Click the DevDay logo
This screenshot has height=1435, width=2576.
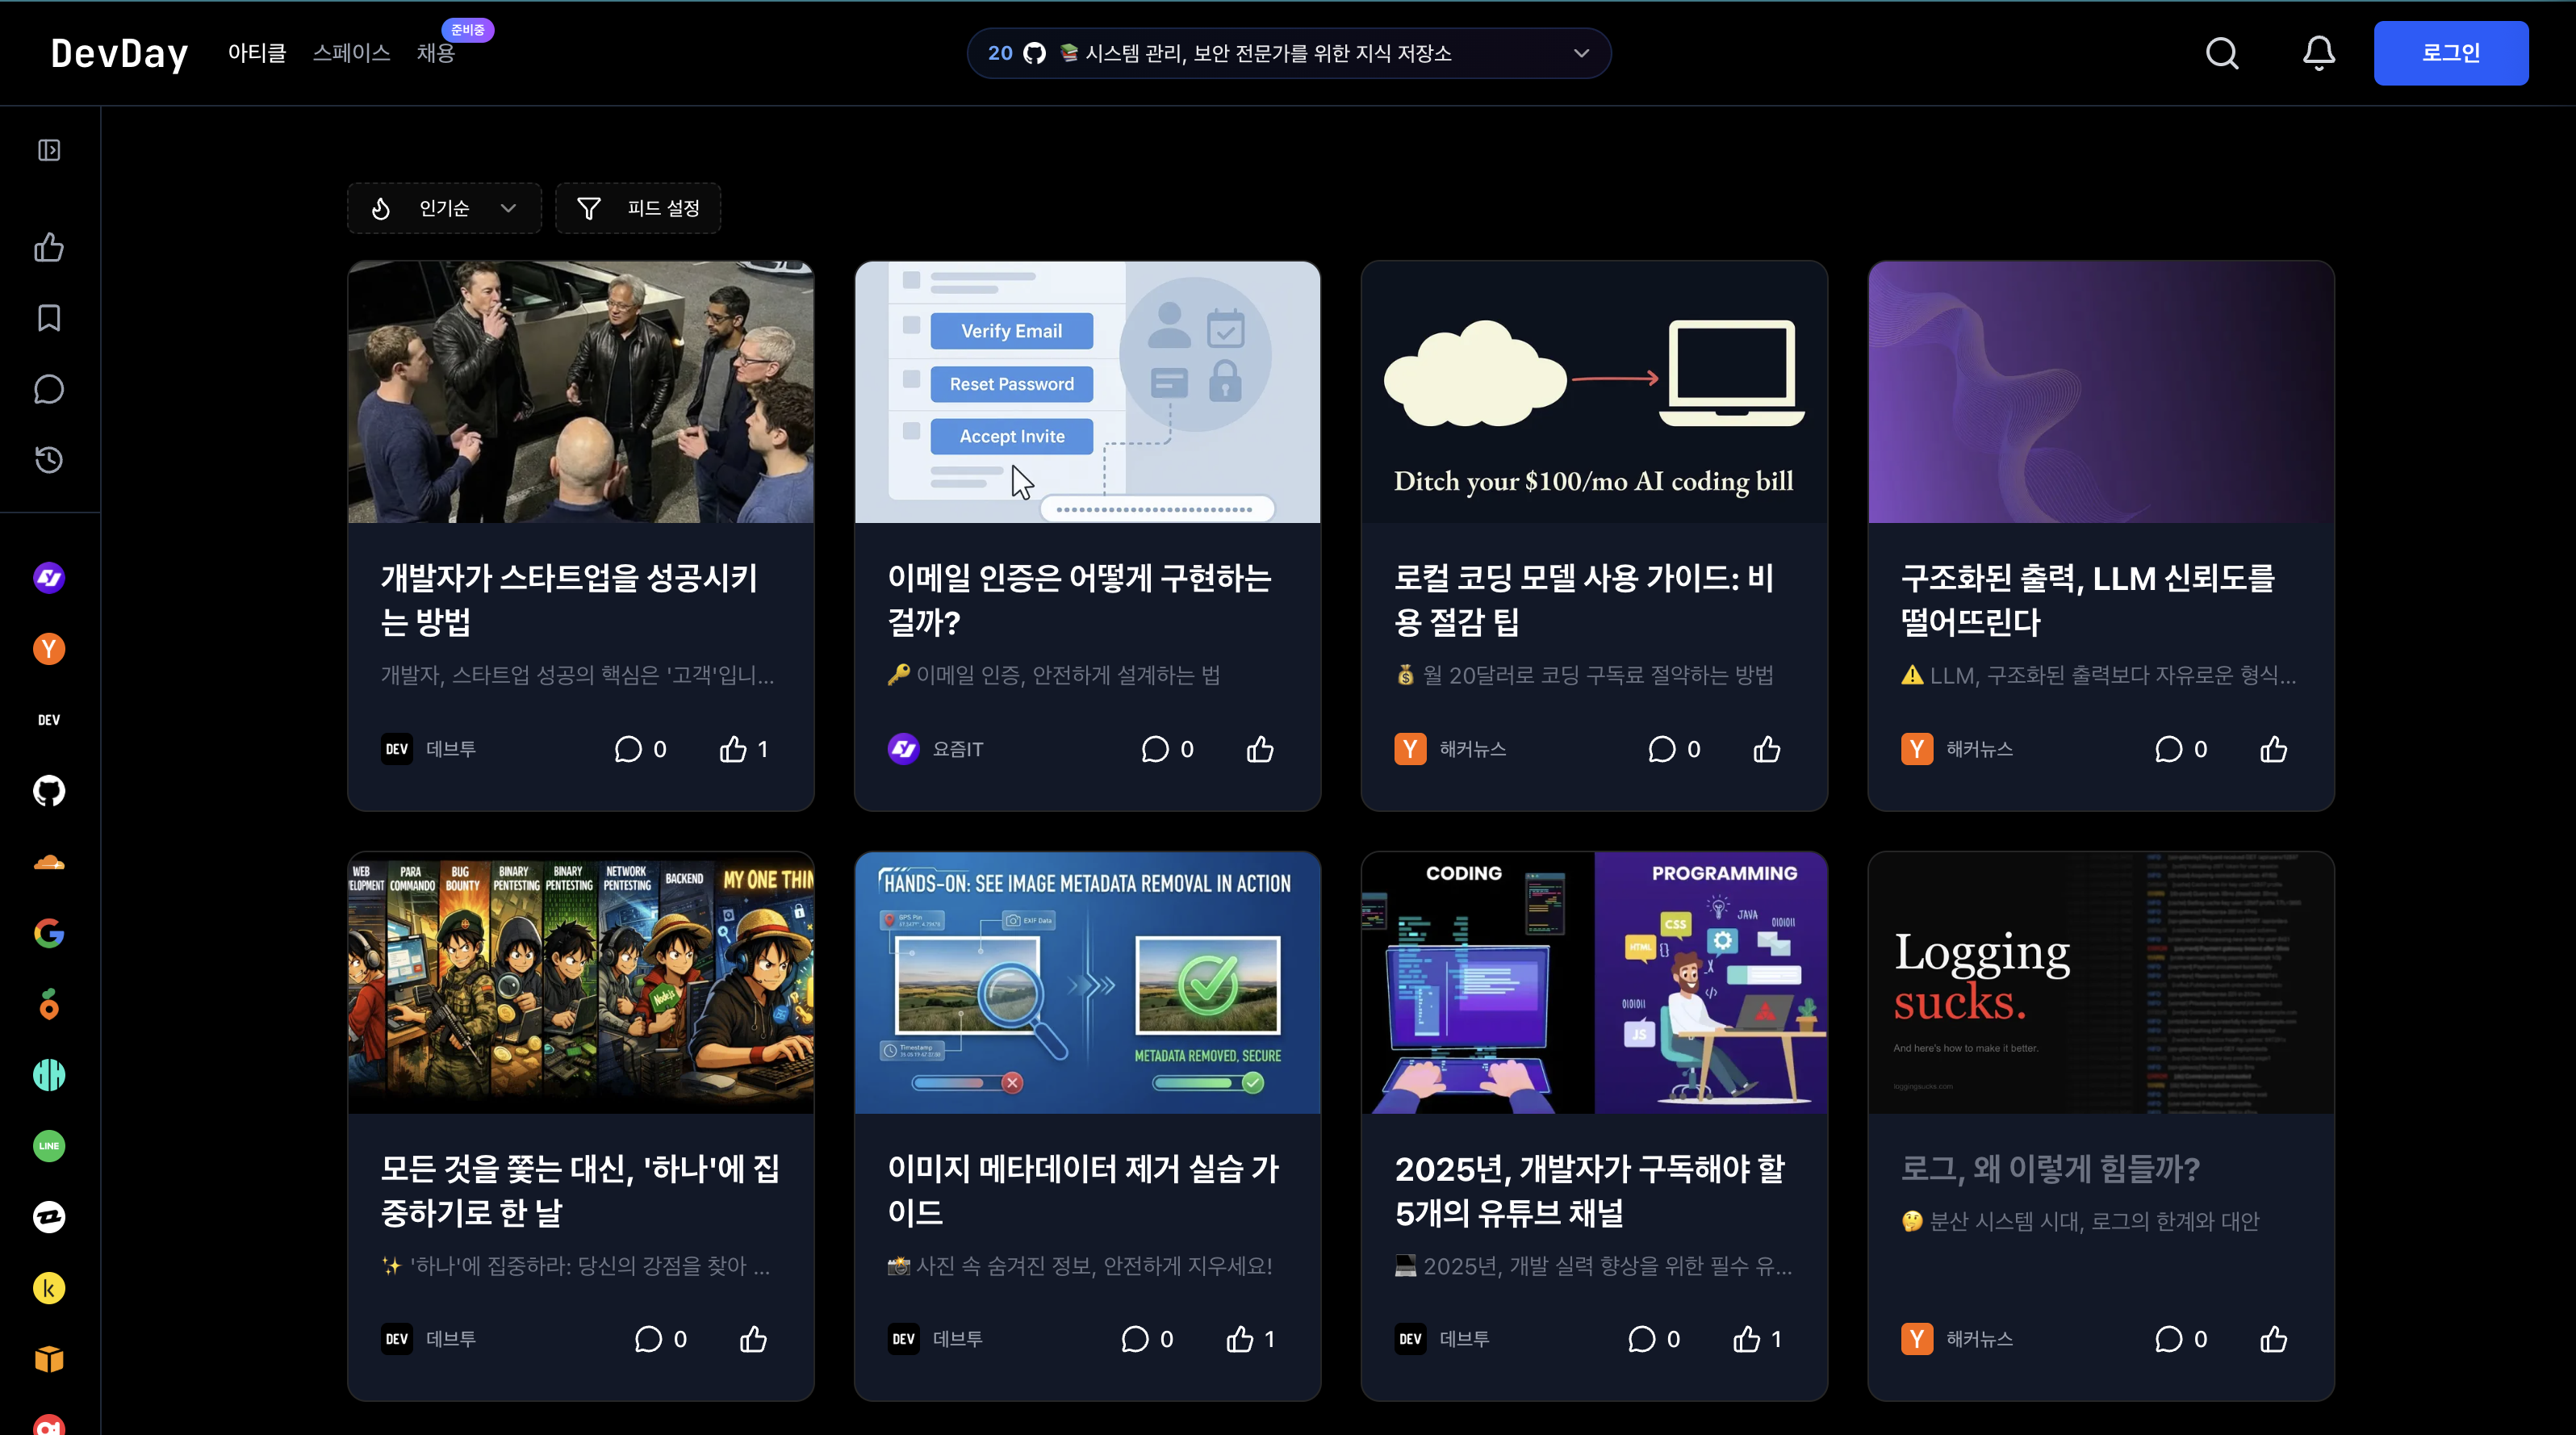point(119,53)
